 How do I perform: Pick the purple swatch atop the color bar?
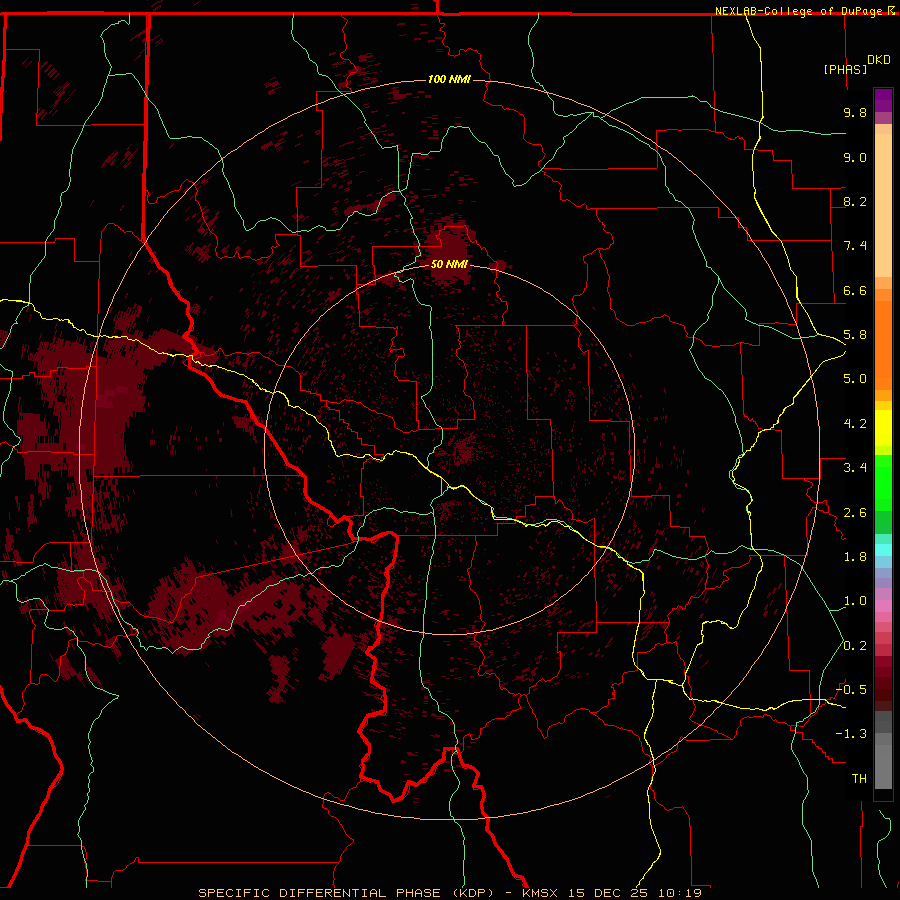883,100
